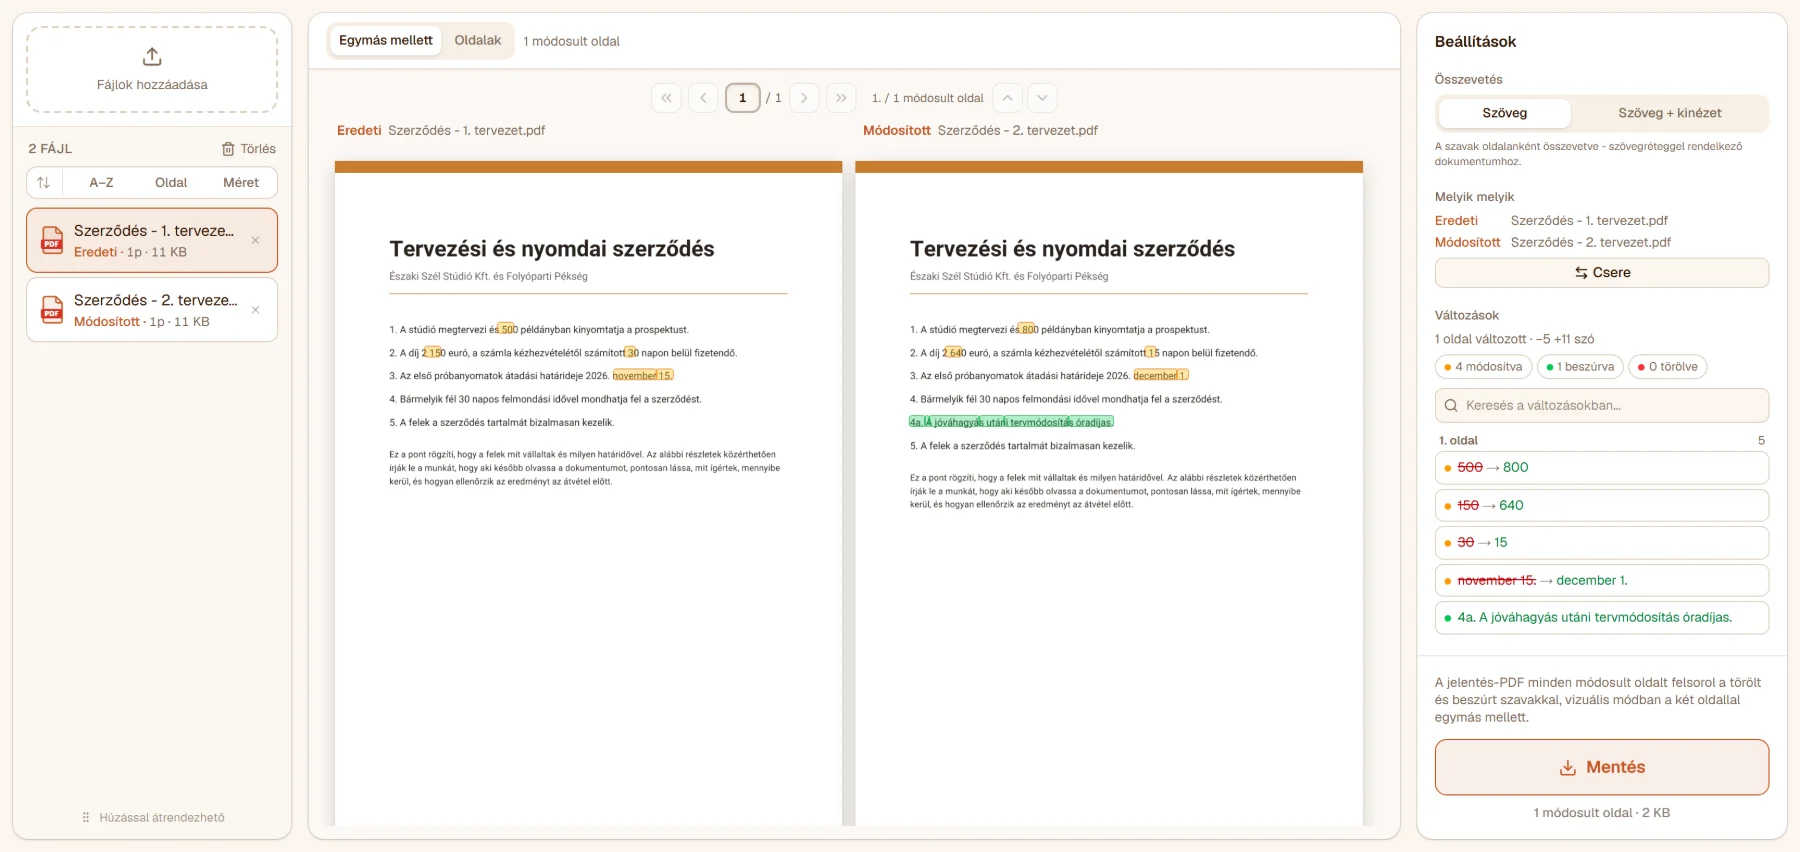Open the Fájlok hozzáadása drop zone
This screenshot has height=852, width=1800.
pyautogui.click(x=152, y=70)
